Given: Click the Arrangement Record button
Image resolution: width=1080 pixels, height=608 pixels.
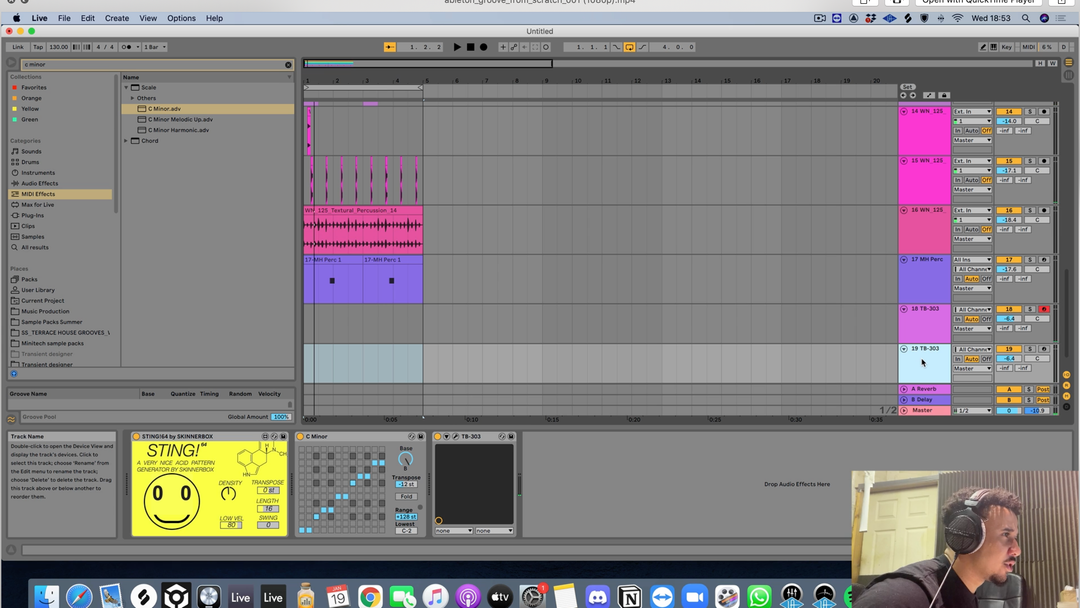Looking at the screenshot, I should (483, 47).
